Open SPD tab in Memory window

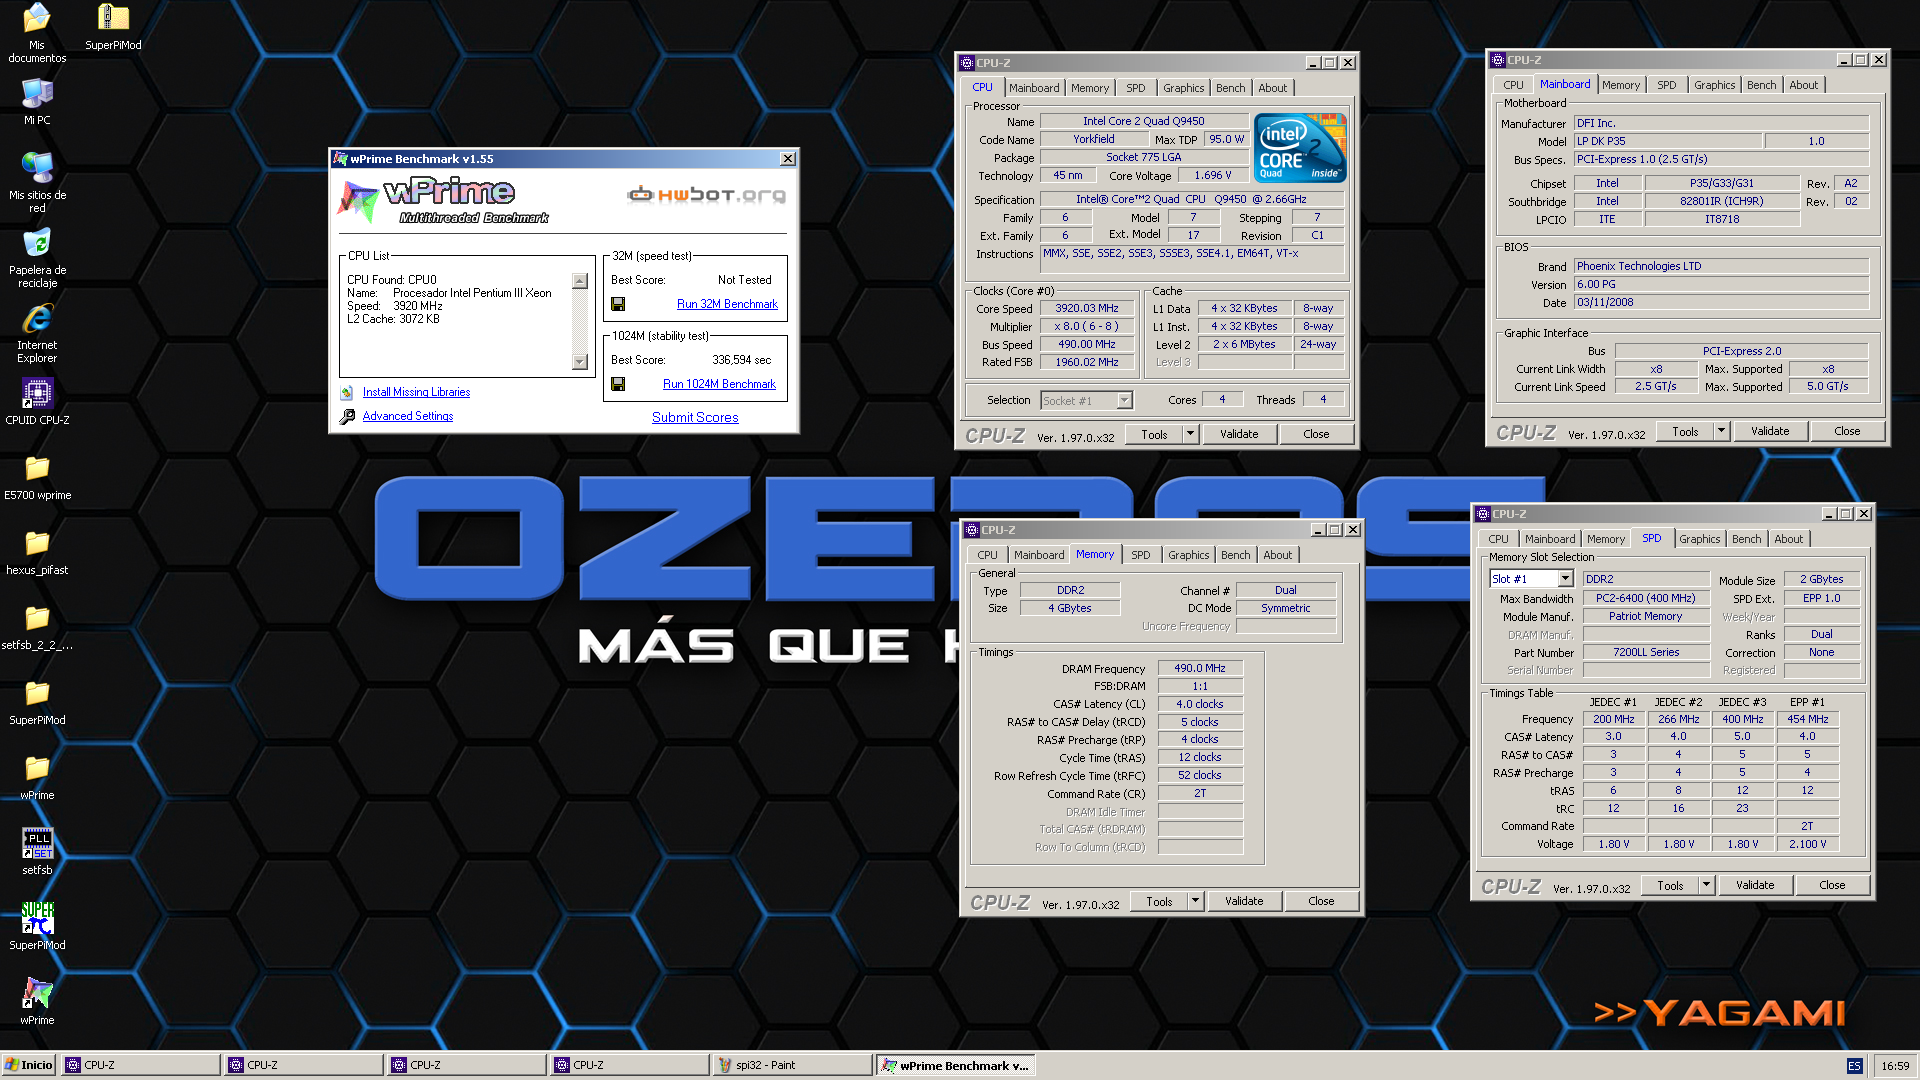[1140, 555]
